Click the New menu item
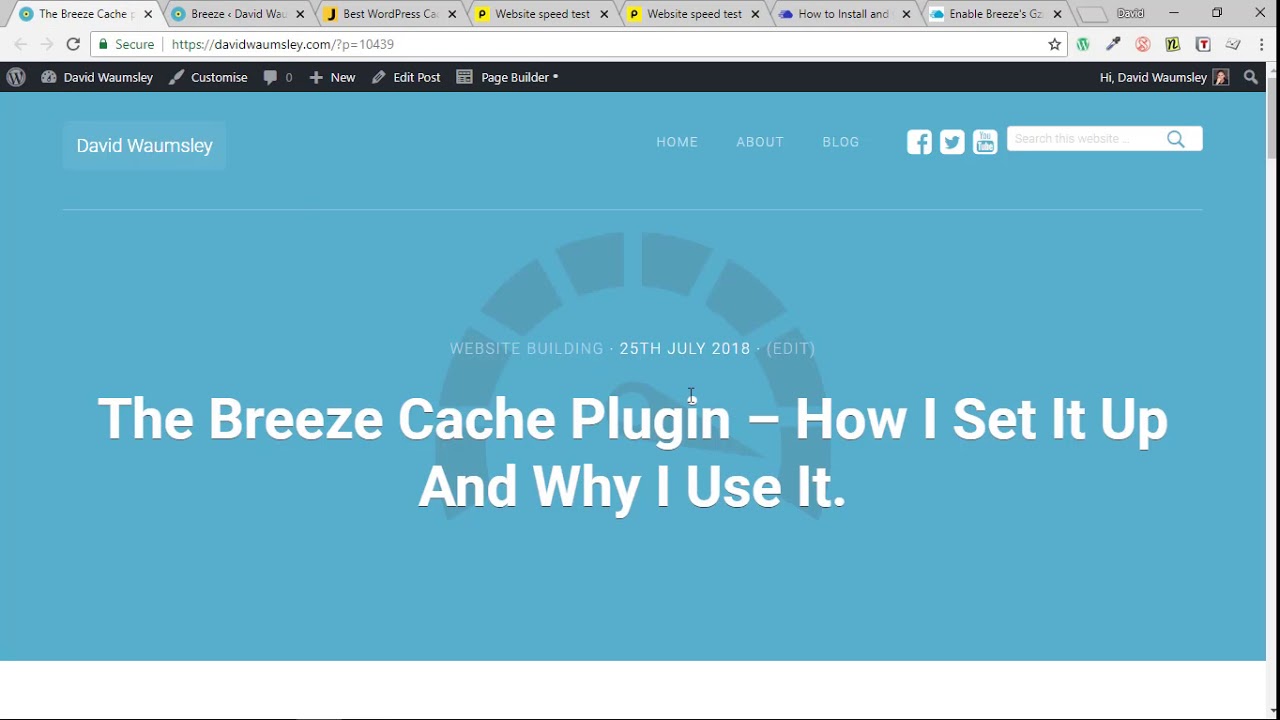The width and height of the screenshot is (1280, 720). click(x=332, y=77)
